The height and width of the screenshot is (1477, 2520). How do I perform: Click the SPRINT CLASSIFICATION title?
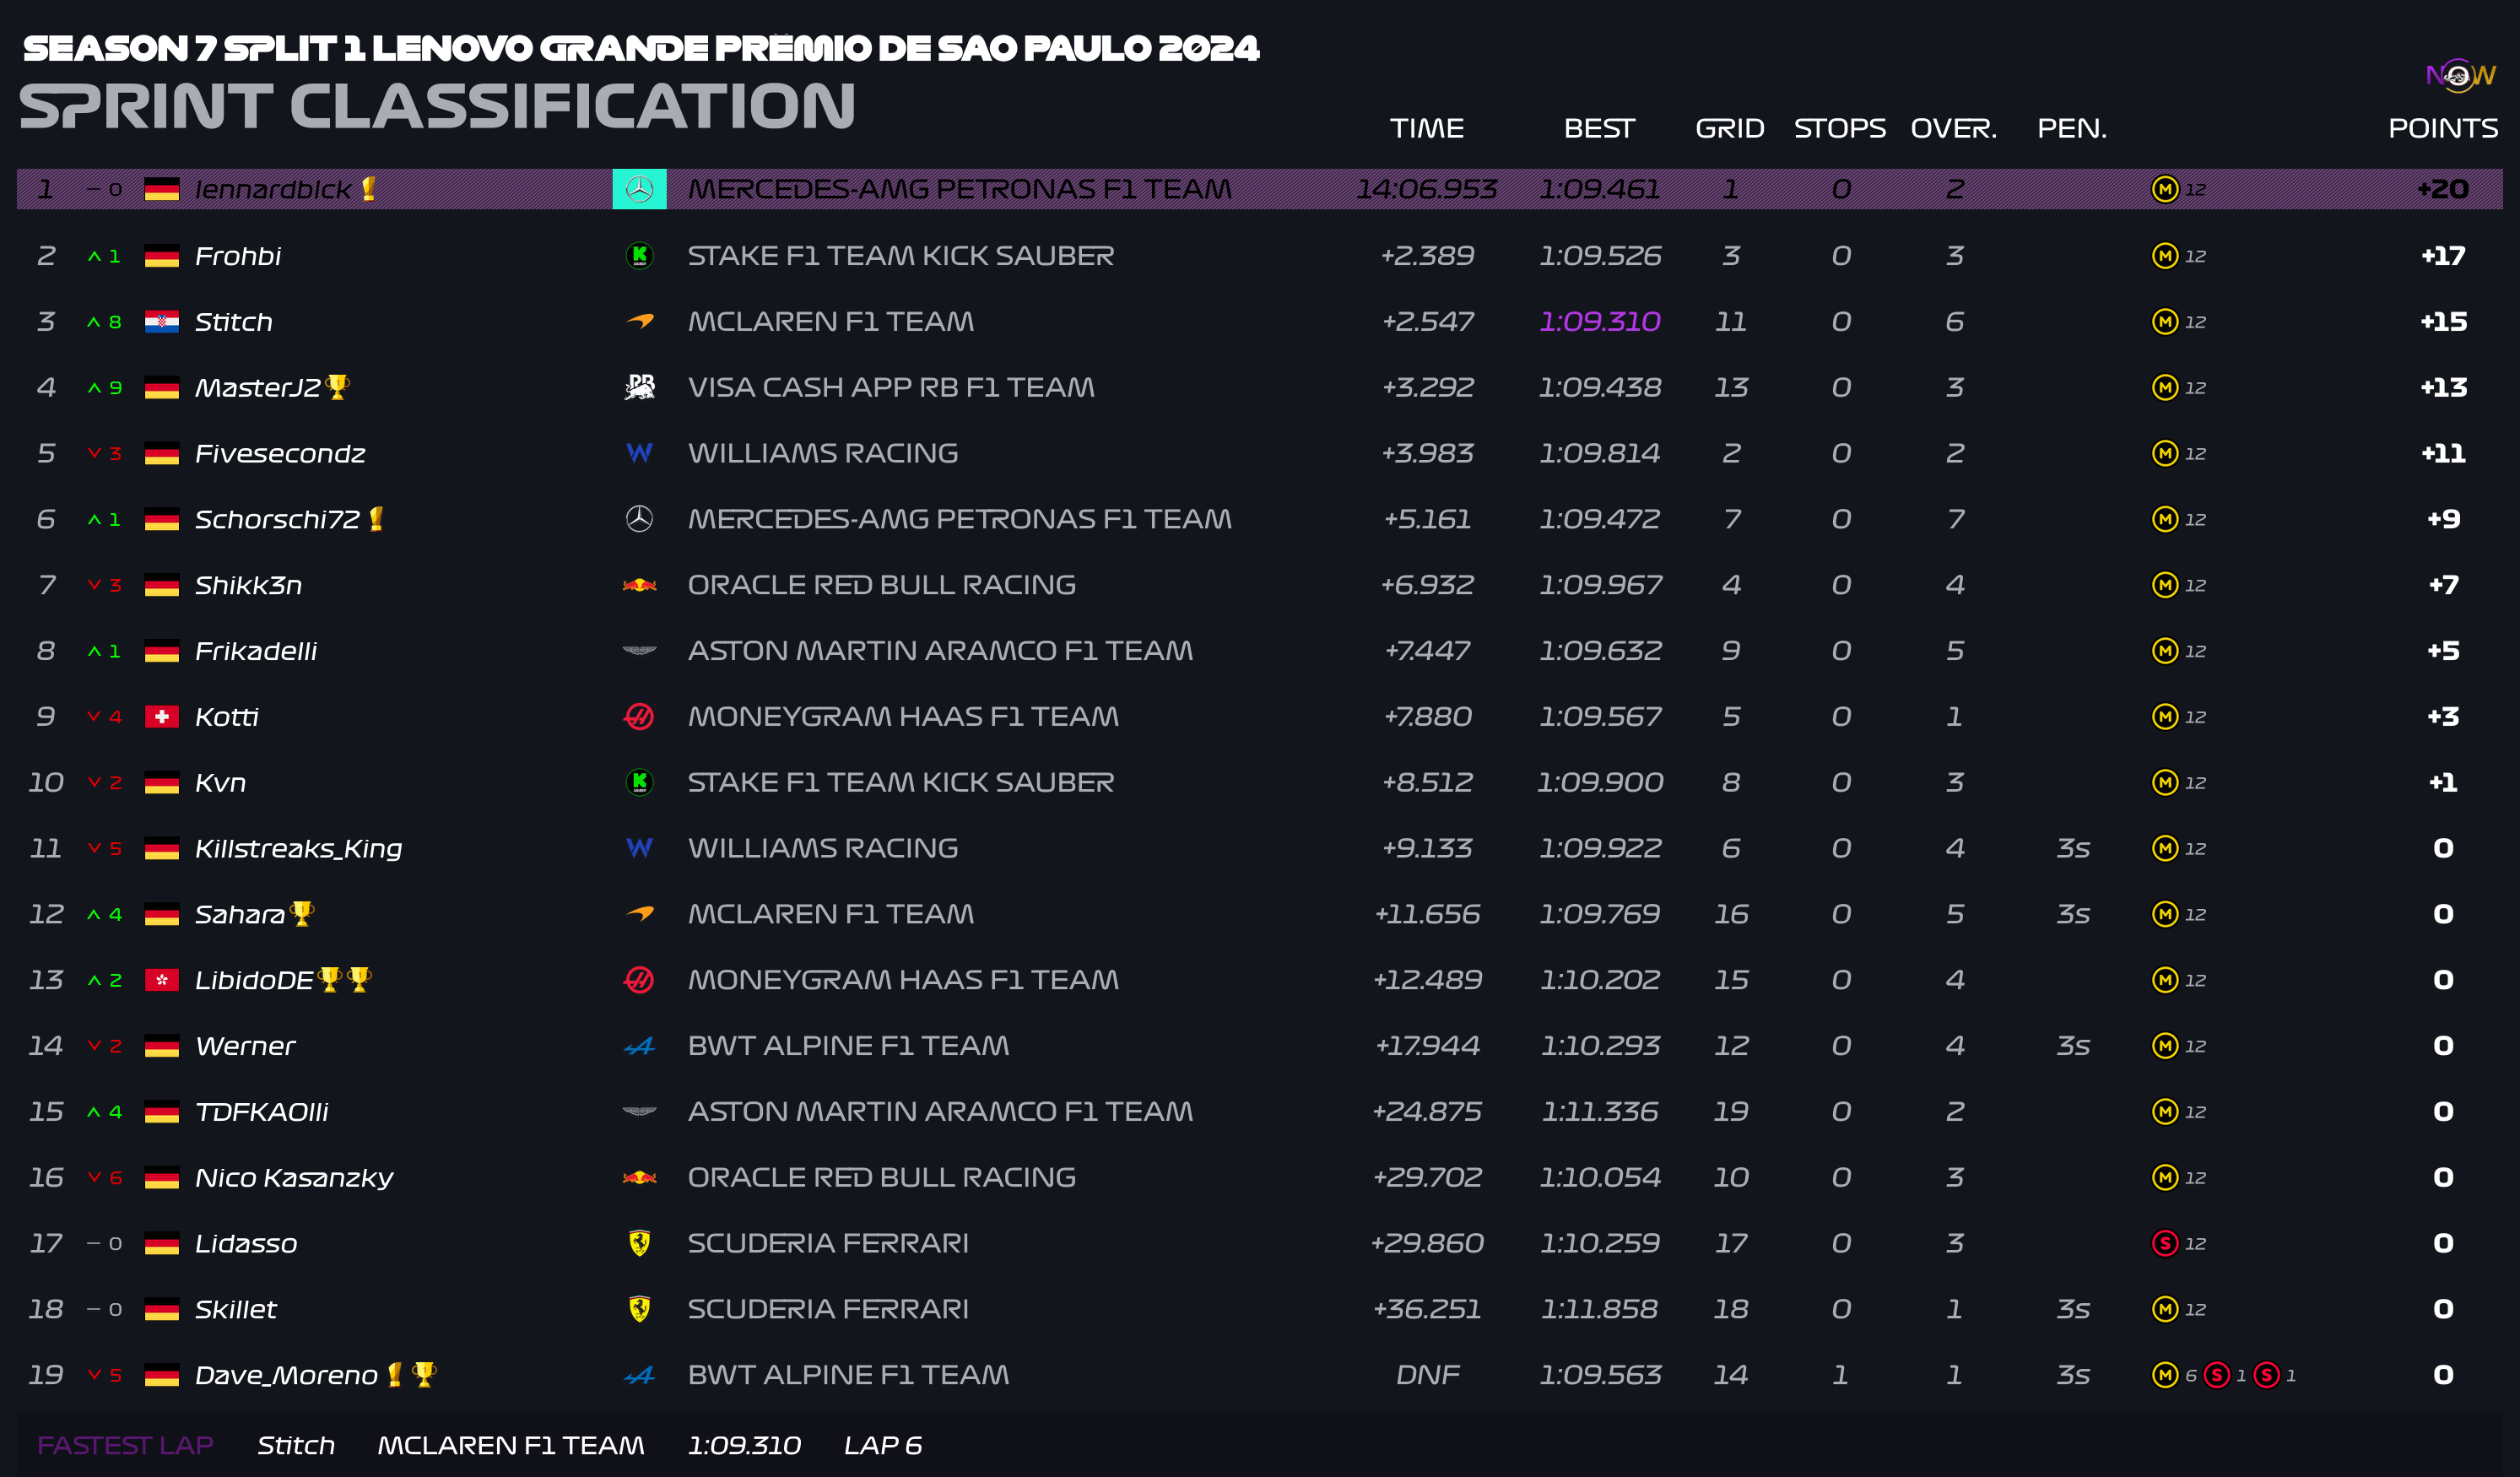437,106
